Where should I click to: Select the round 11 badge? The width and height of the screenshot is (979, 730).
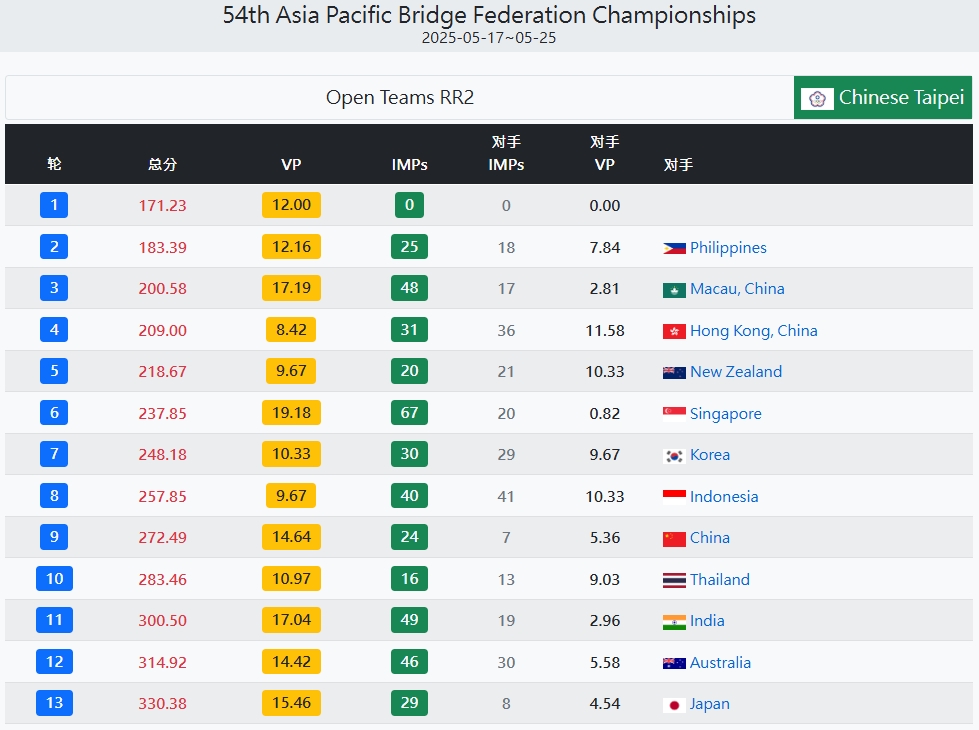(x=54, y=620)
